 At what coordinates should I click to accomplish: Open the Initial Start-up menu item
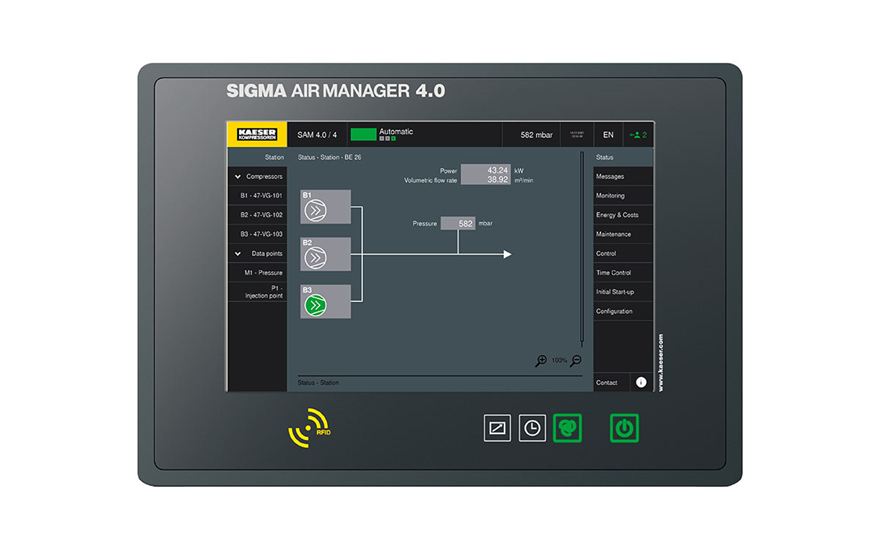[x=623, y=292]
